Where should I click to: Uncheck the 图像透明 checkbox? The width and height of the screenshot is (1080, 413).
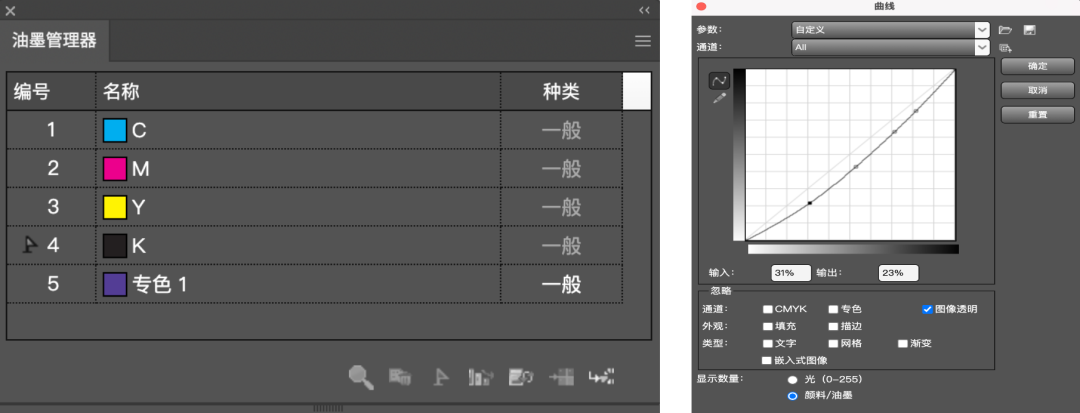coord(927,309)
